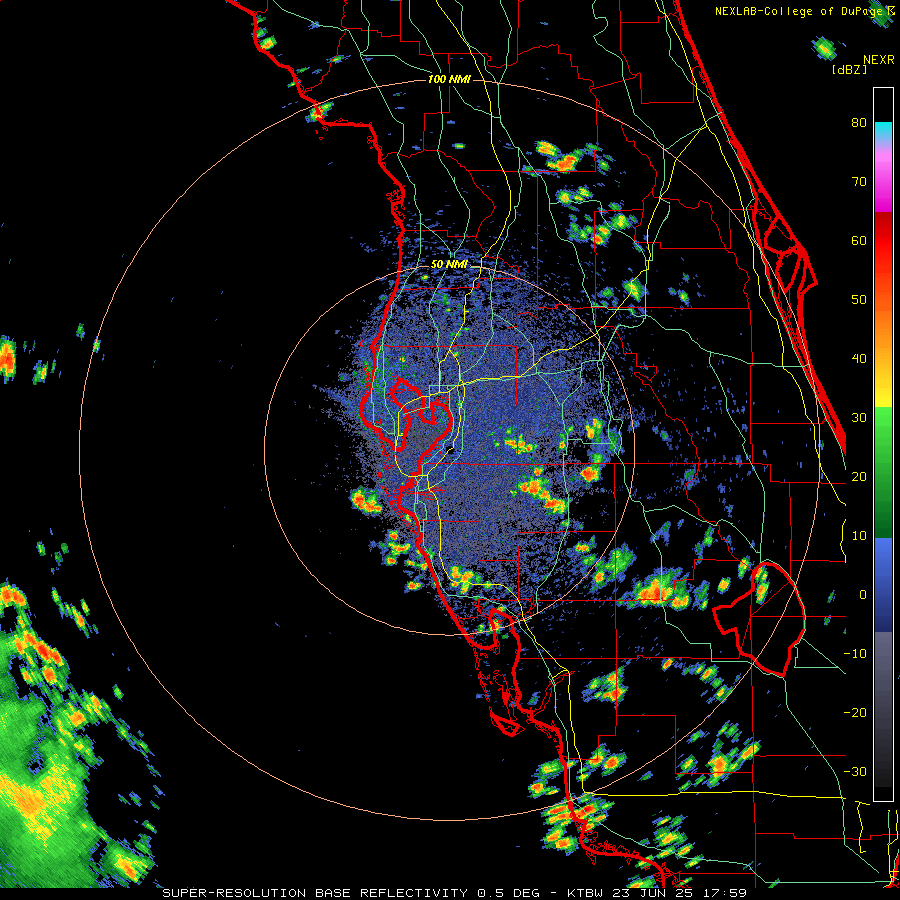The image size is (900, 900).
Task: Click the "SUPER-RESOLUTION BASE REFLECTIVITY" caption text
Action: [x=315, y=893]
